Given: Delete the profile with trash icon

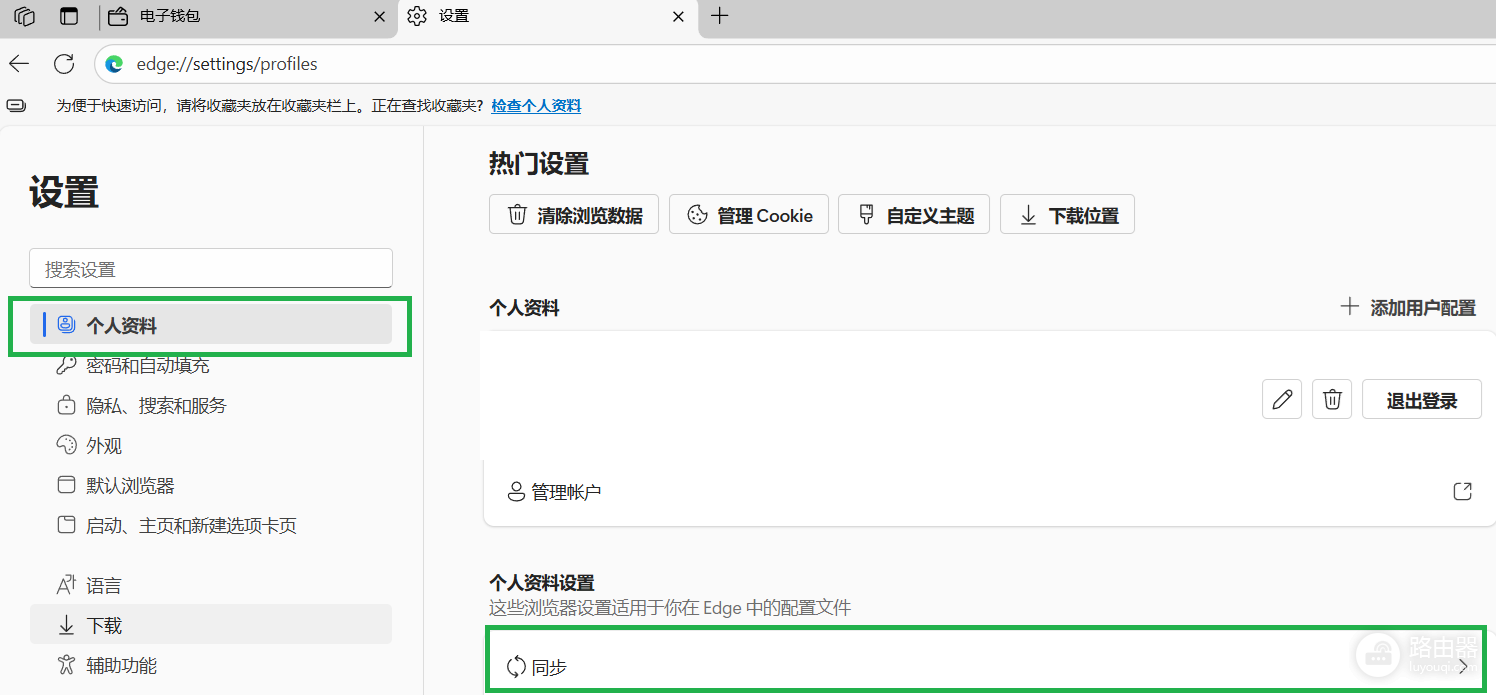Looking at the screenshot, I should [1332, 400].
